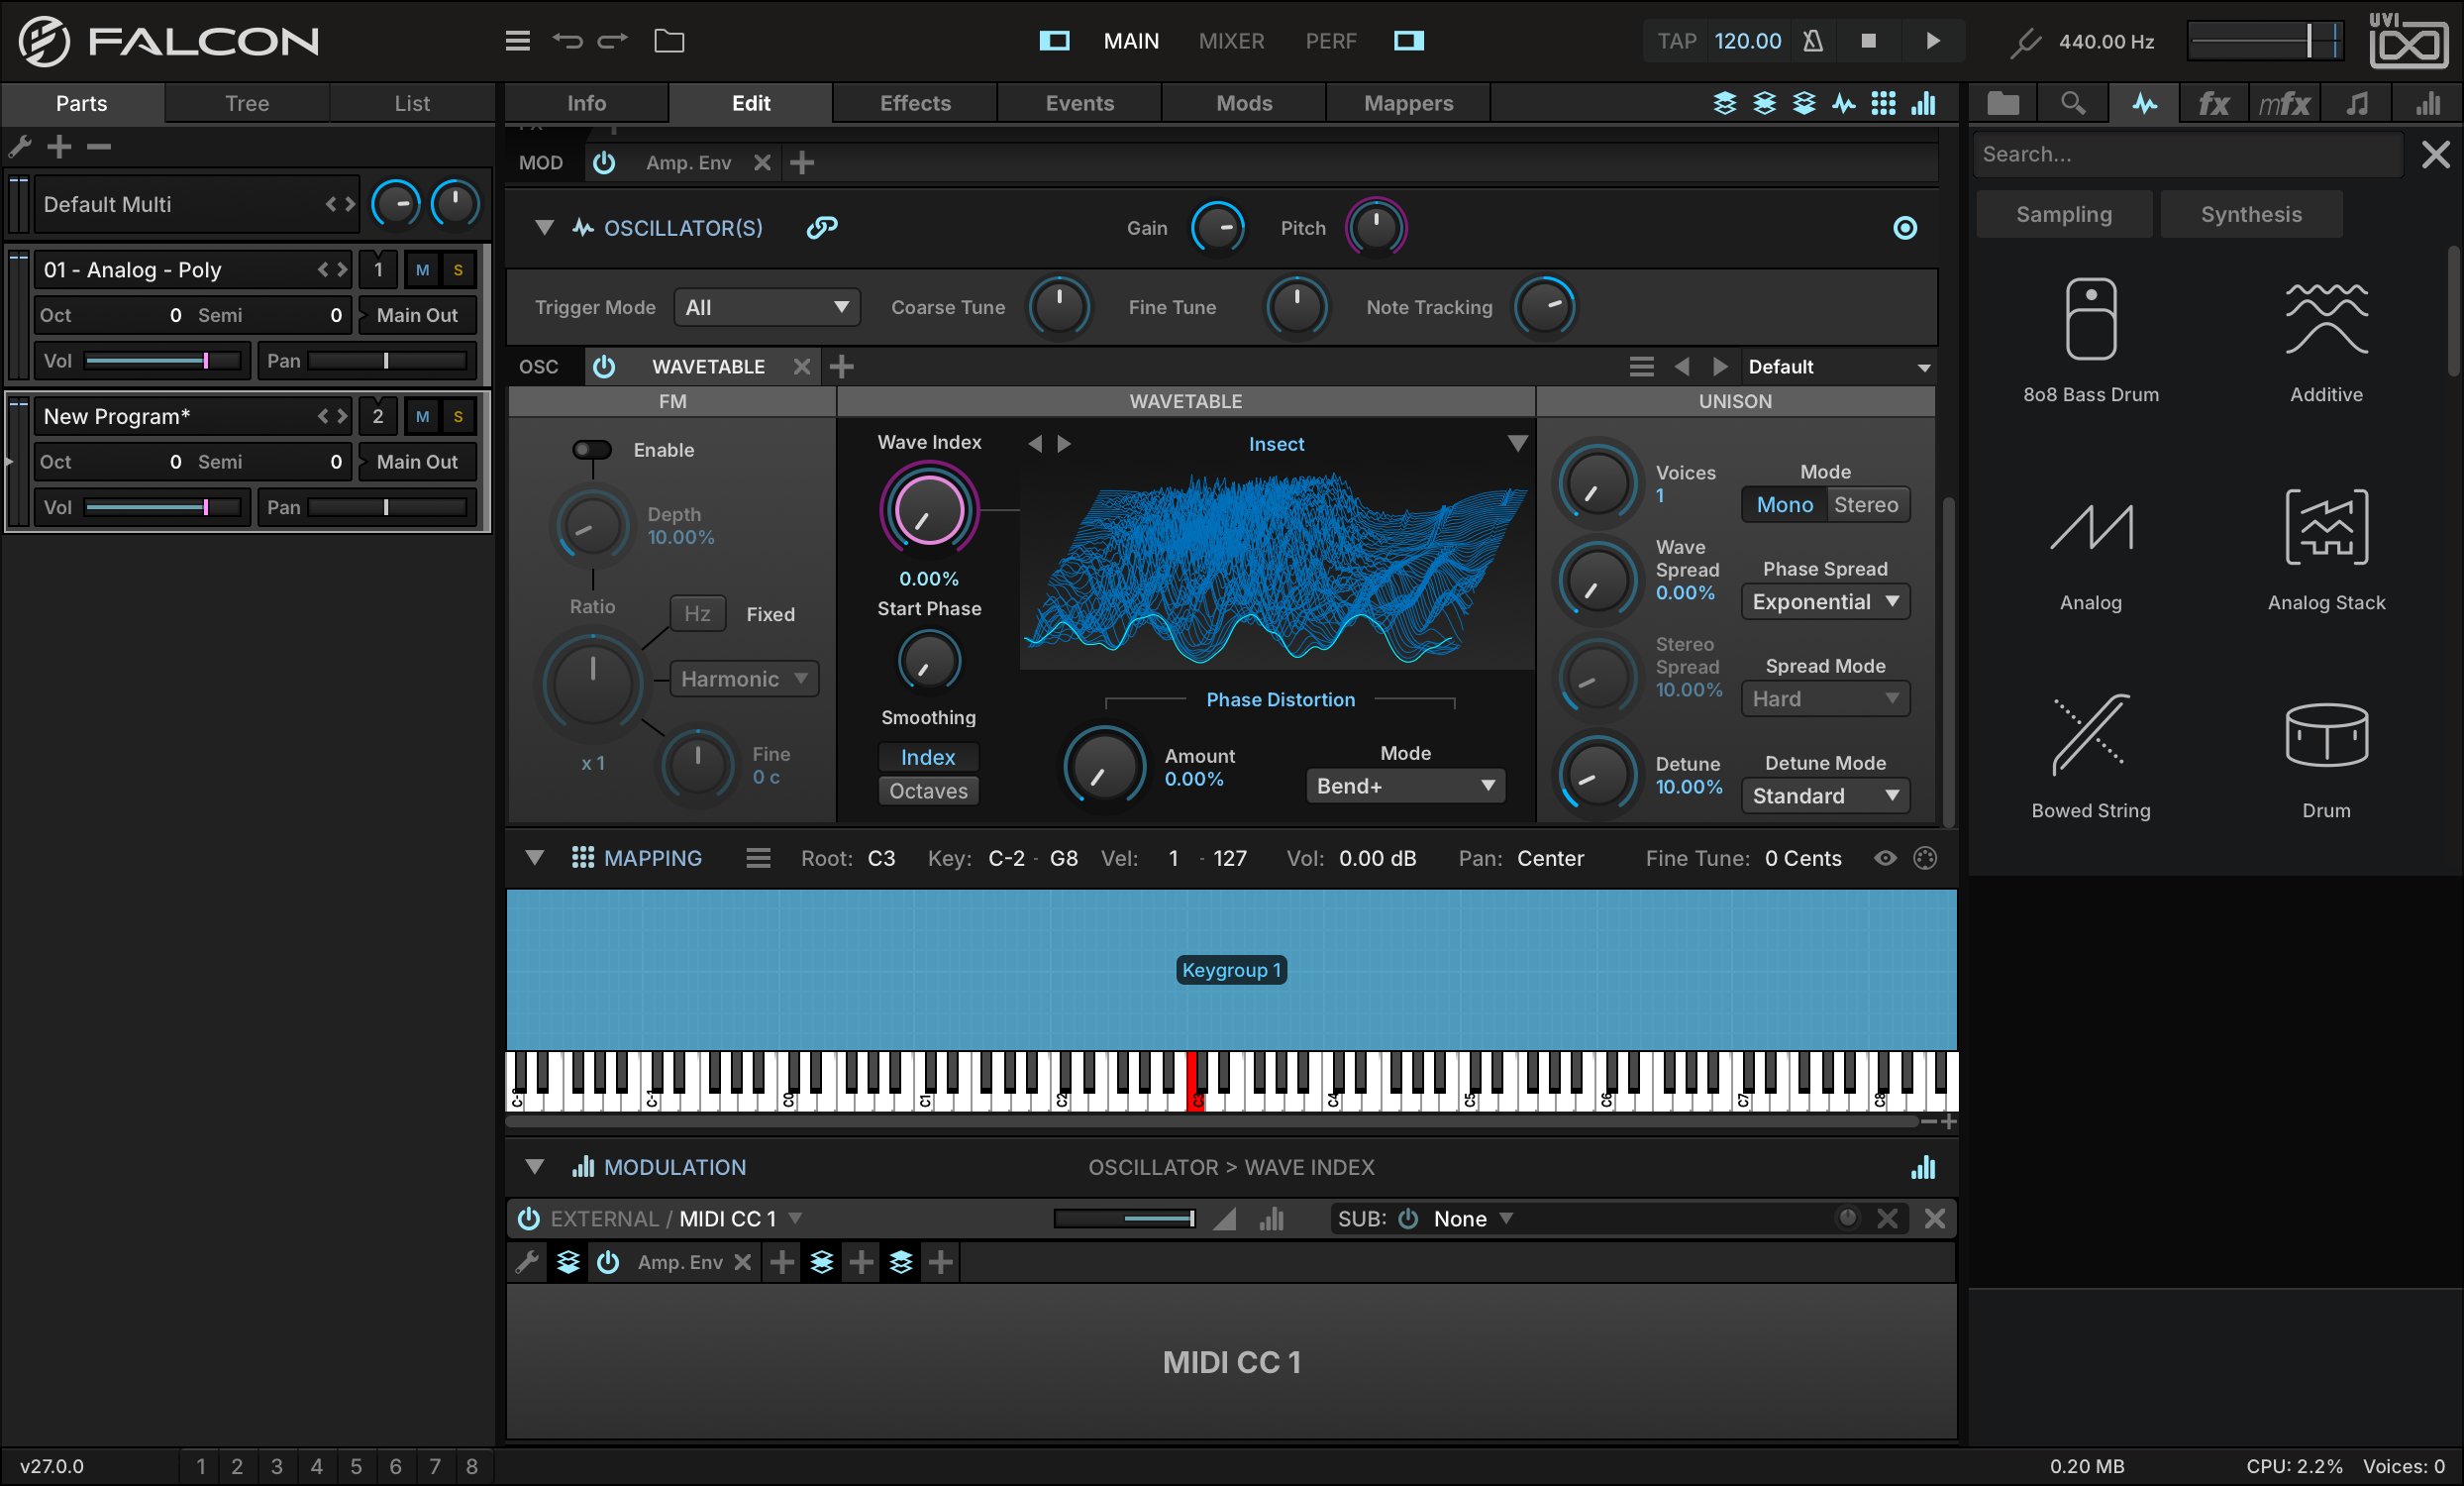2464x1486 pixels.
Task: Open Trigger Mode dropdown
Action: click(x=767, y=308)
